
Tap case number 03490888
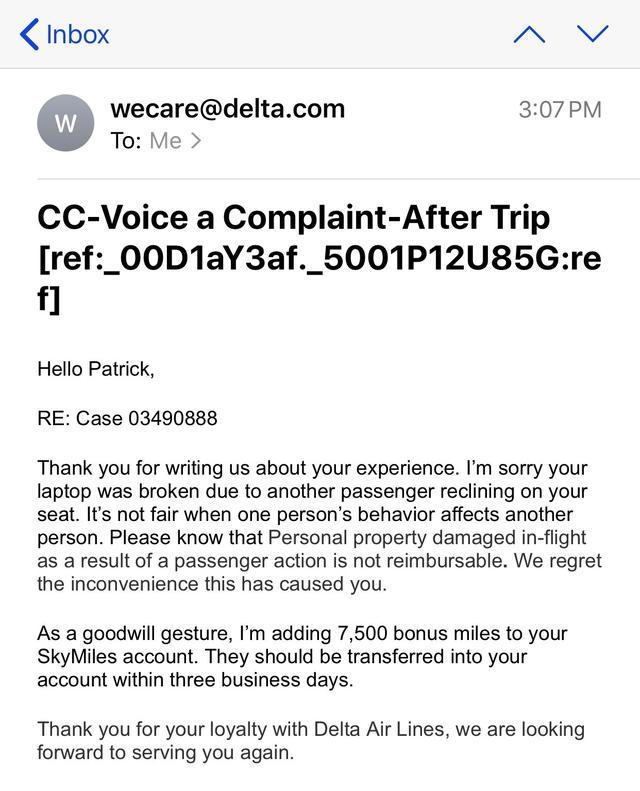(x=172, y=418)
